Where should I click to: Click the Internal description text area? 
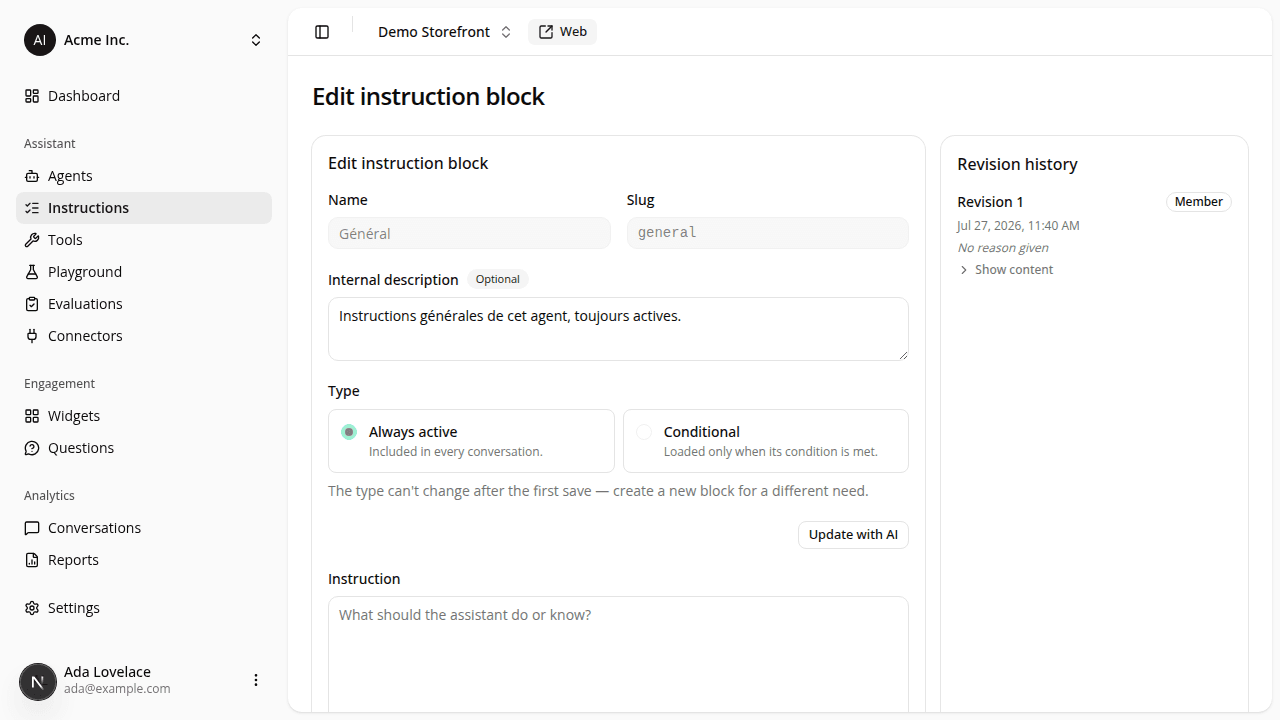pos(618,329)
